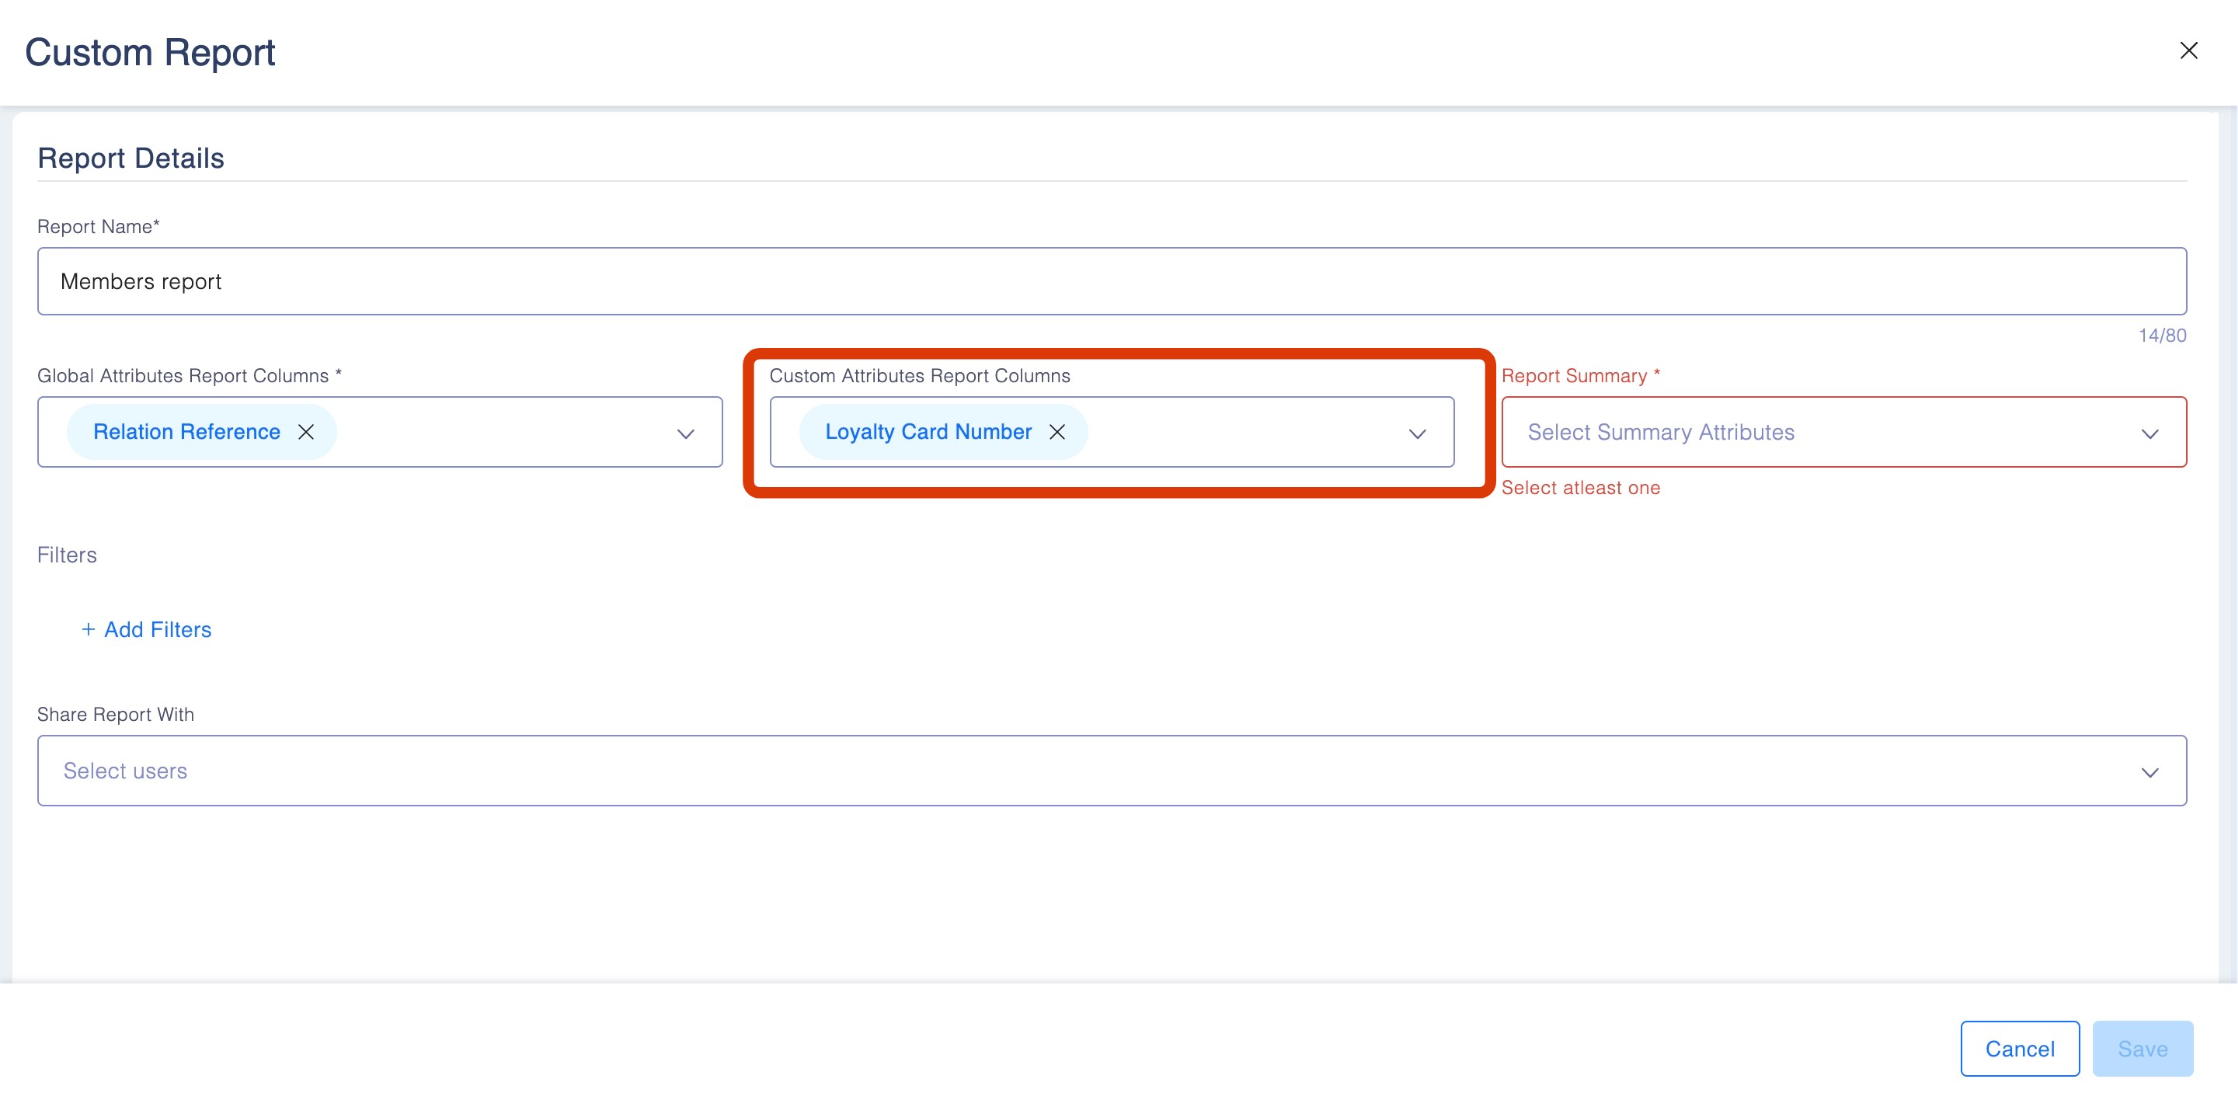The image size is (2238, 1114).
Task: Click into the Report Name input field
Action: [1110, 281]
